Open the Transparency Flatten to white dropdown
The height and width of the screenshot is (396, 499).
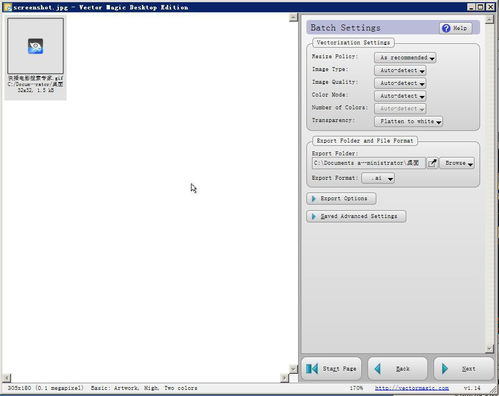pyautogui.click(x=408, y=121)
